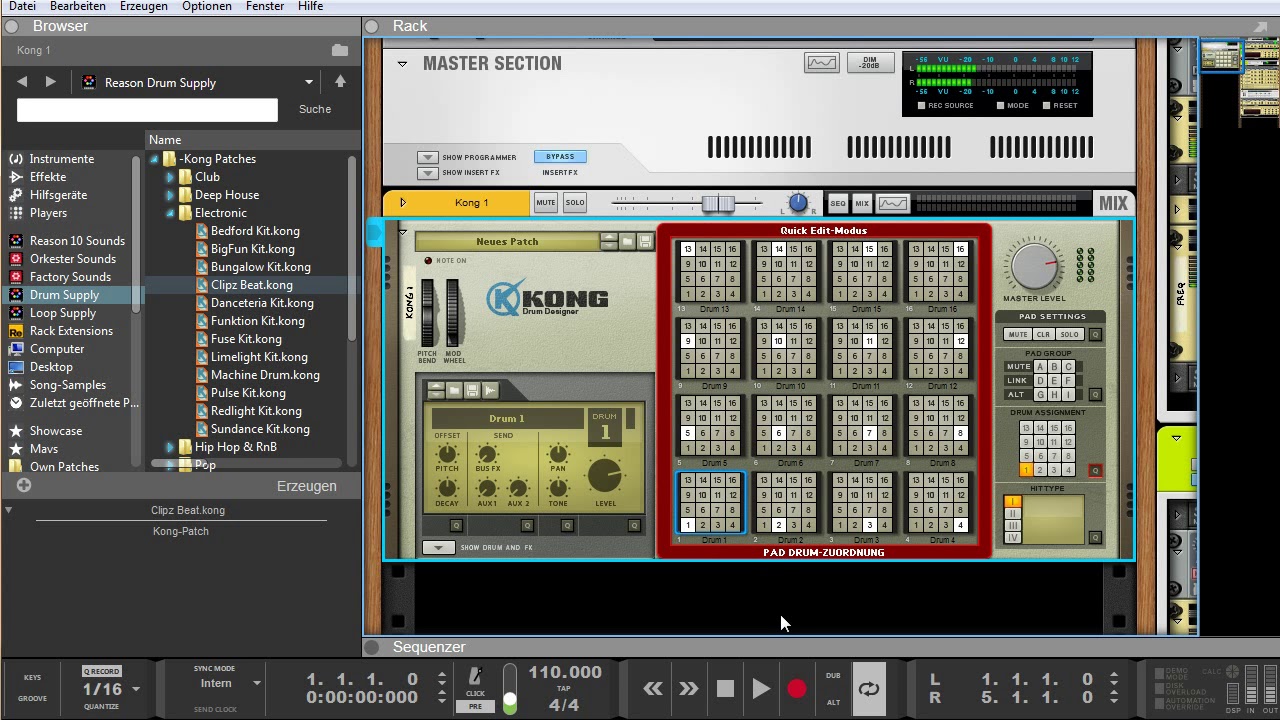Screen dimensions: 1280x720
Task: Open the Optionen menu
Action: 207,6
